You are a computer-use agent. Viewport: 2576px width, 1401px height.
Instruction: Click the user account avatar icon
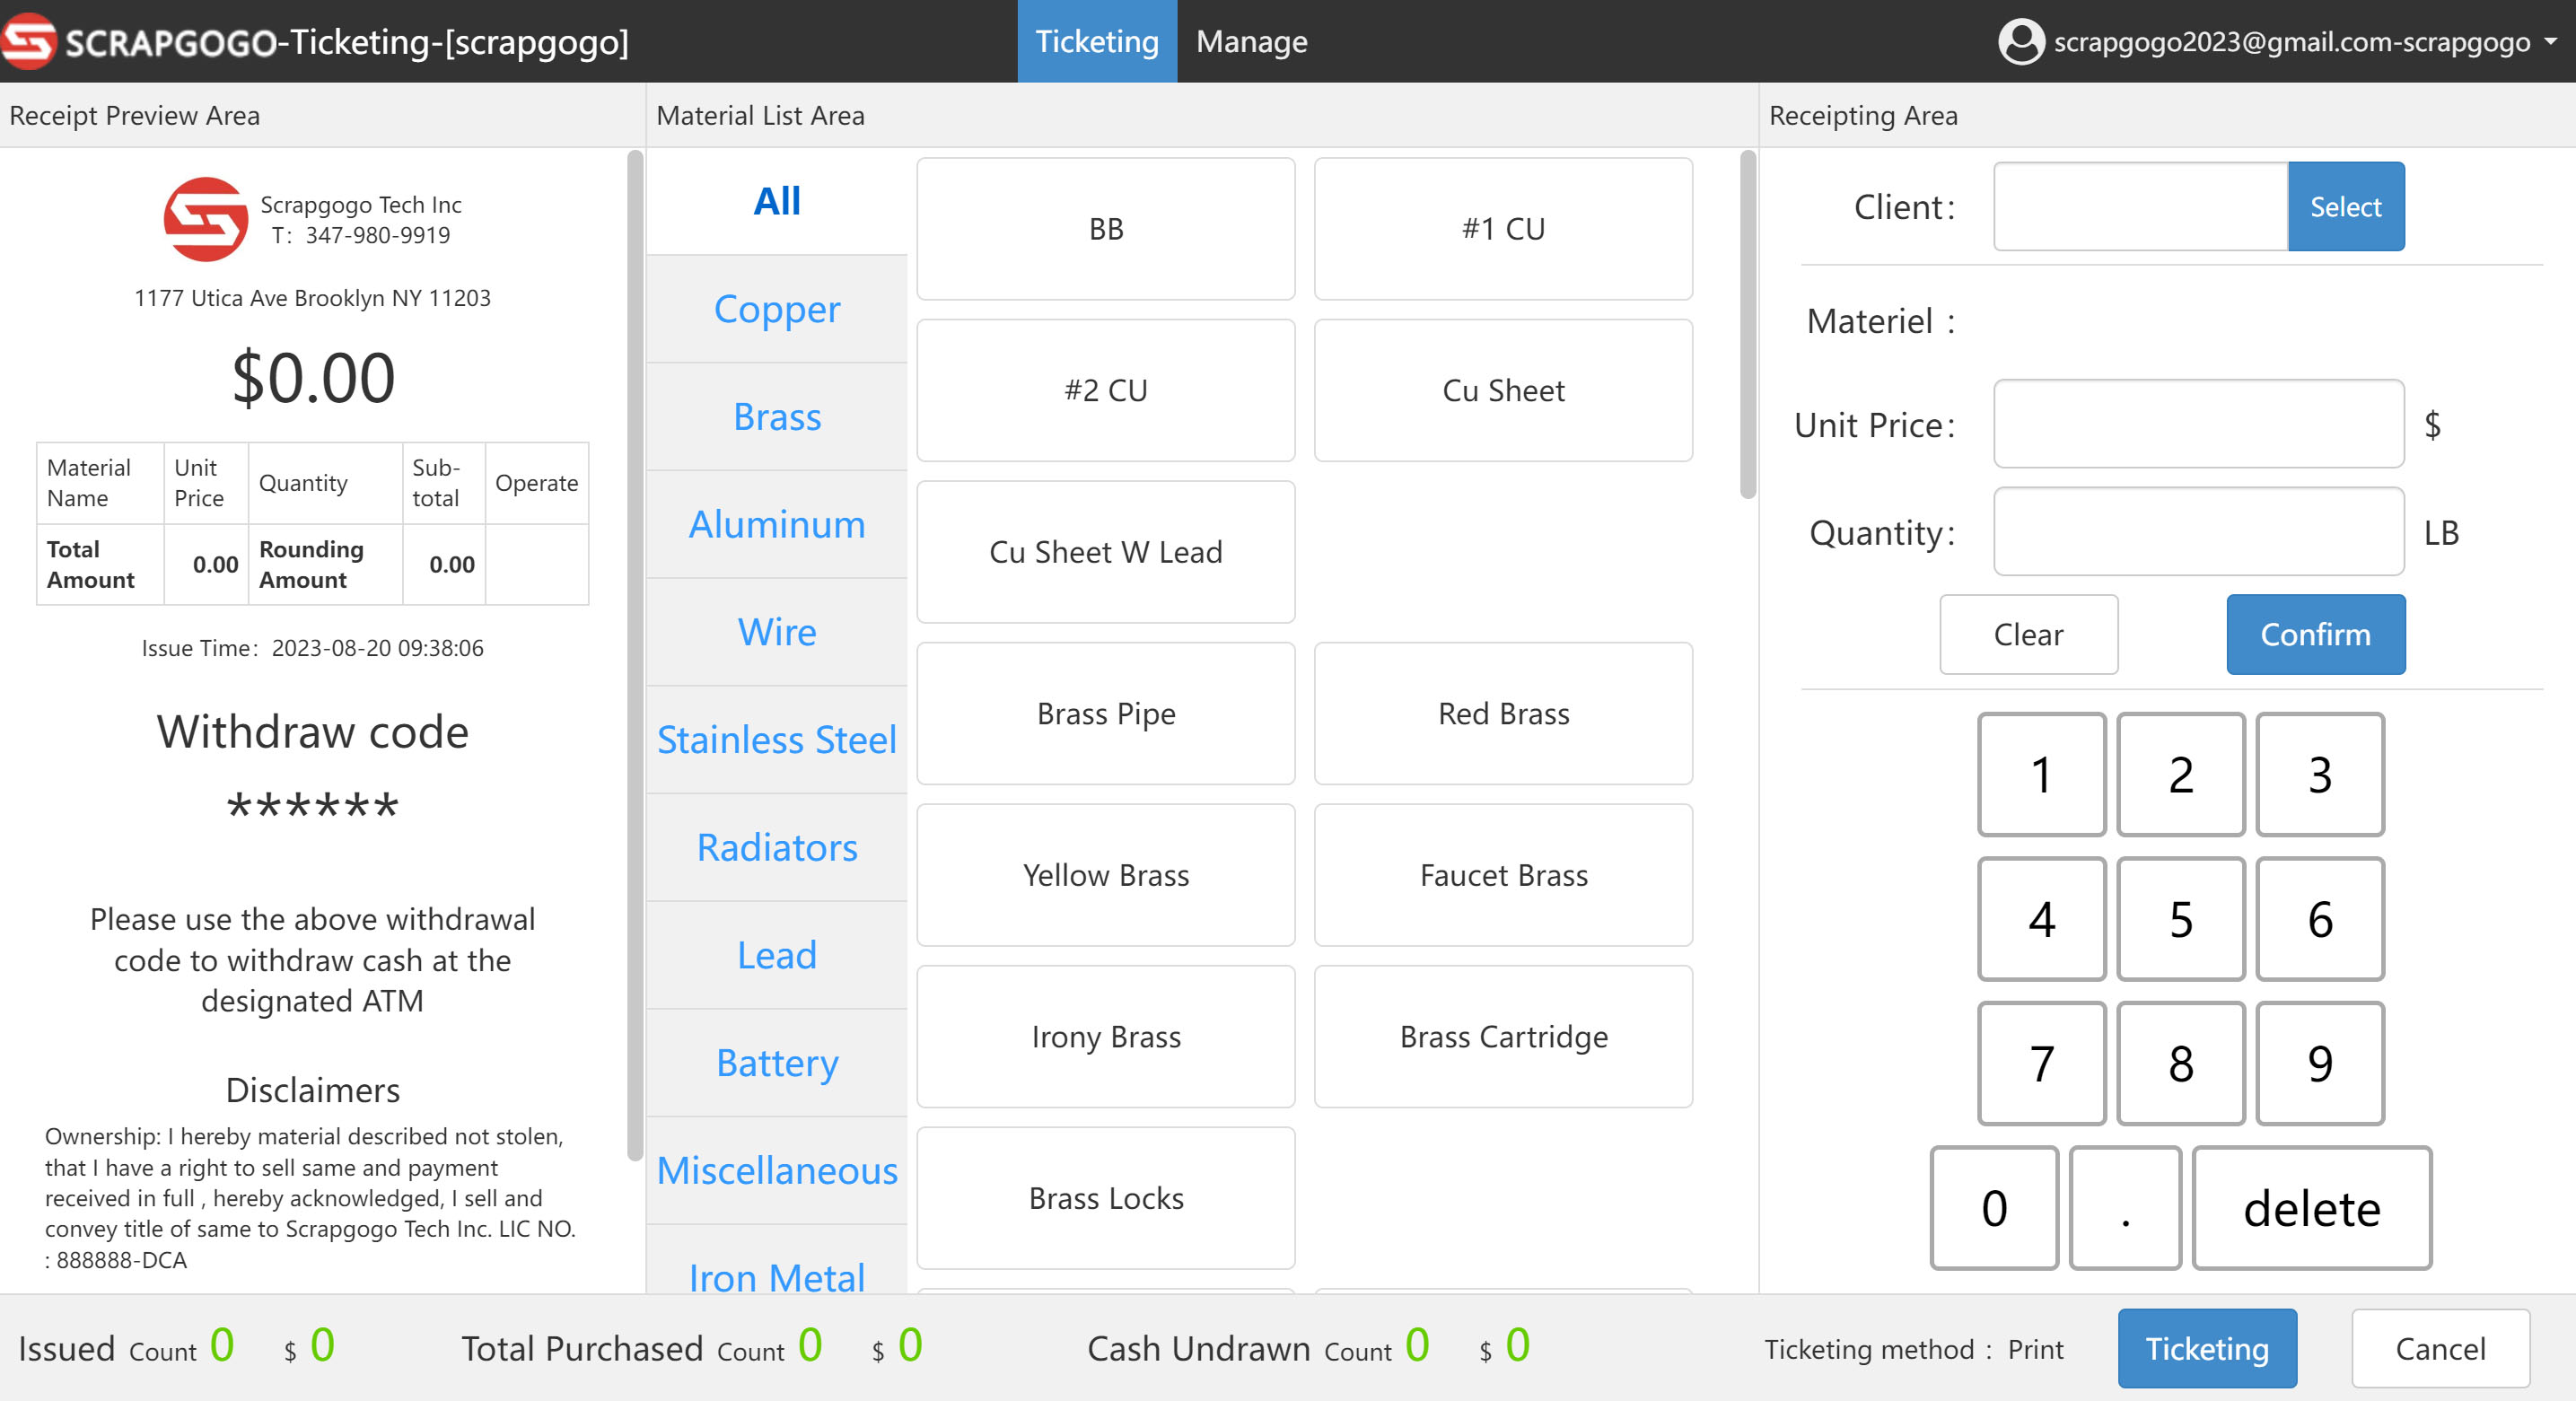coord(2020,42)
